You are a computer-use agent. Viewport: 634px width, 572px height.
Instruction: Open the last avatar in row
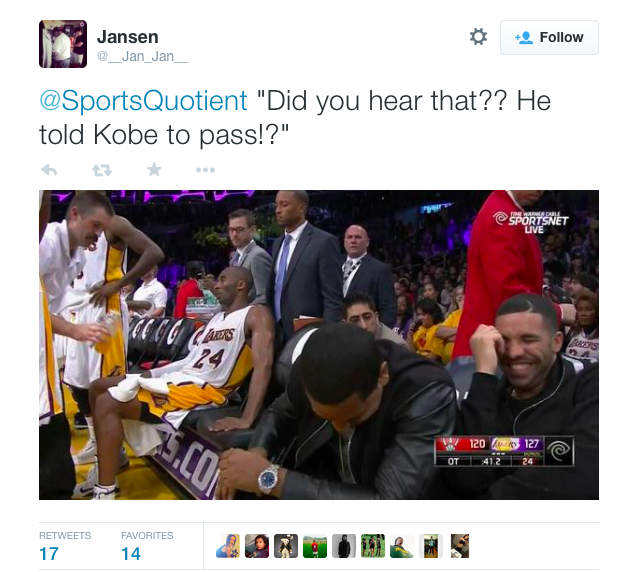pyautogui.click(x=460, y=546)
